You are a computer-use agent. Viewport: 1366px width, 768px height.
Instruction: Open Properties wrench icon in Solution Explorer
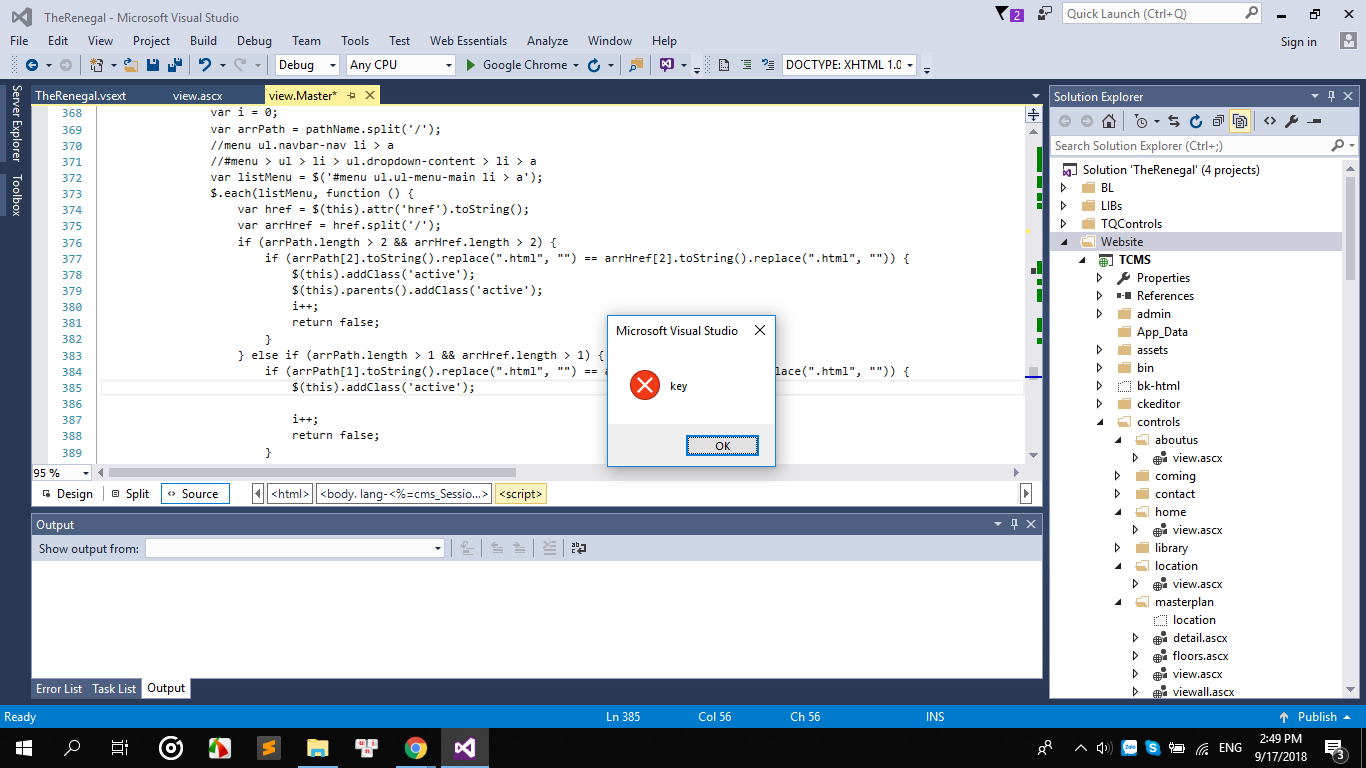pos(1291,121)
